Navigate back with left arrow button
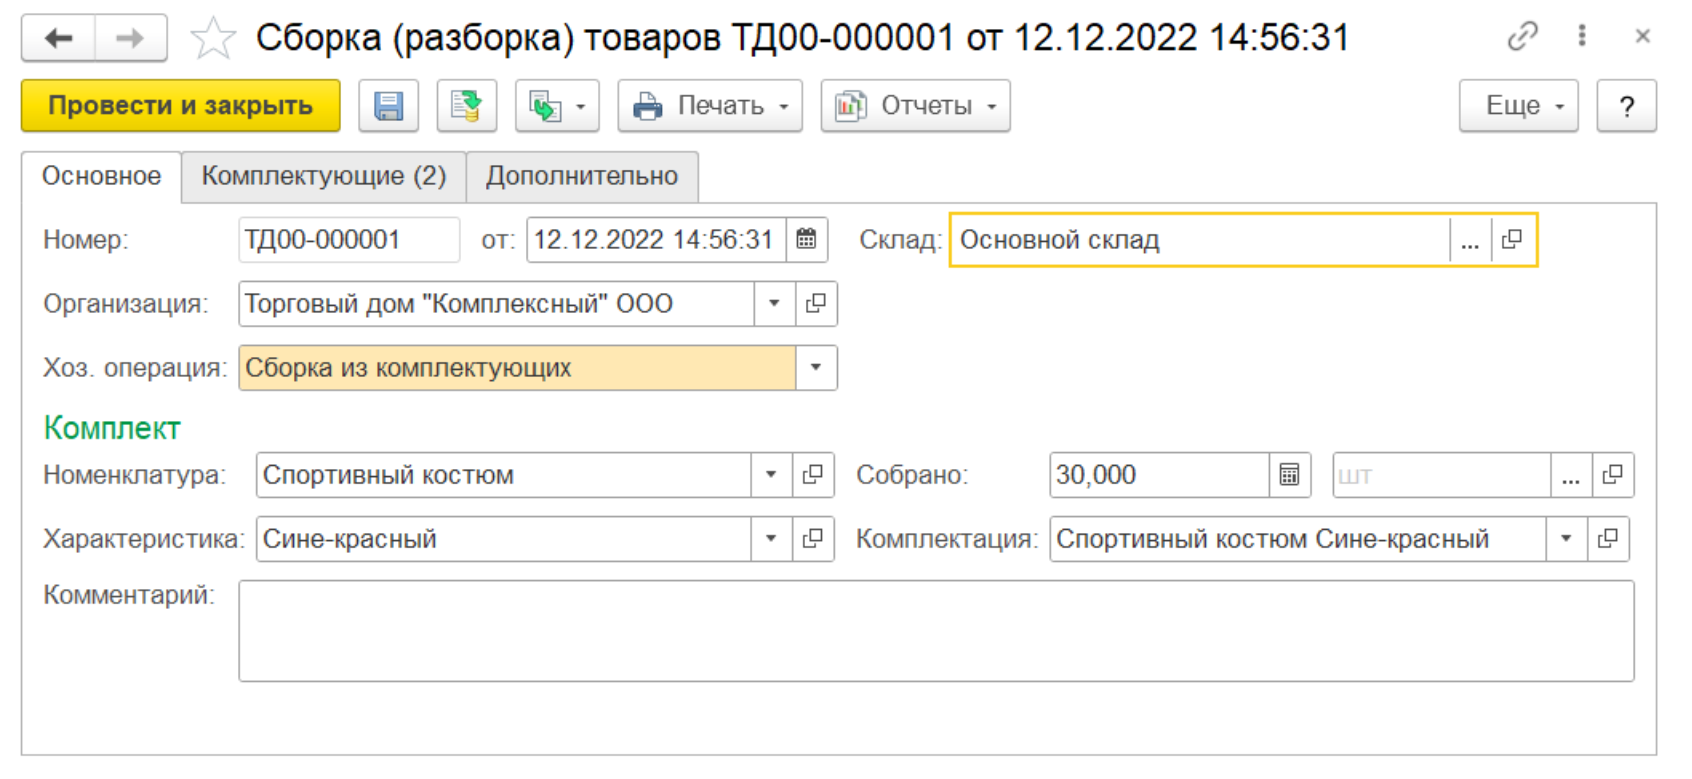The image size is (1692, 779). [59, 39]
